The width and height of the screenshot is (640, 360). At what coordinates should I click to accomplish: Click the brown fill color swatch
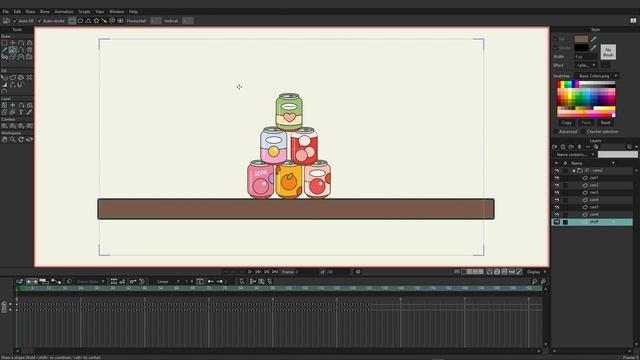coord(581,39)
